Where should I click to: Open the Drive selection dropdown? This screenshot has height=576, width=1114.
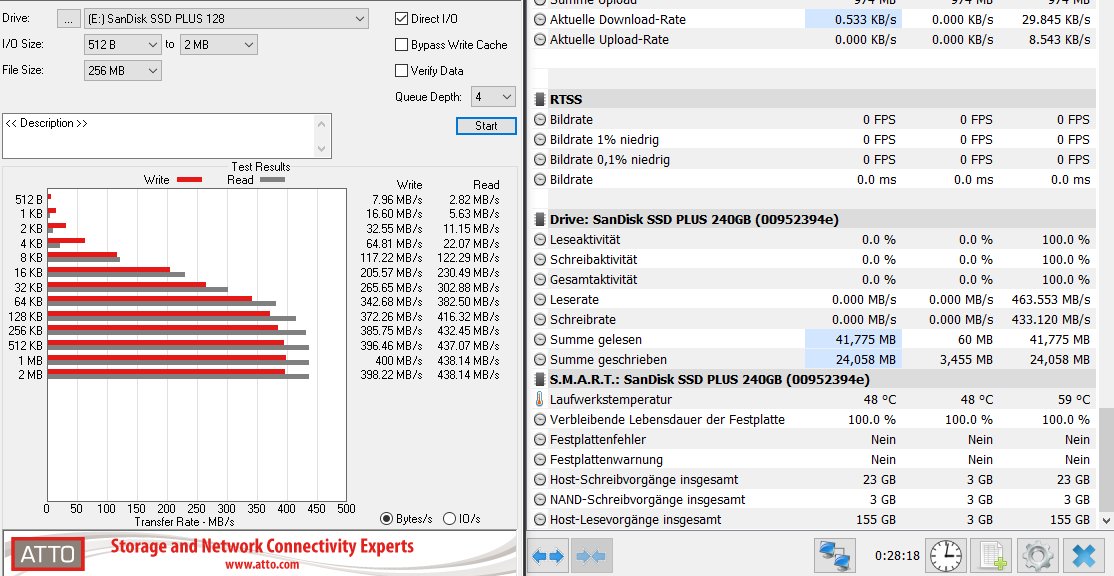(226, 19)
